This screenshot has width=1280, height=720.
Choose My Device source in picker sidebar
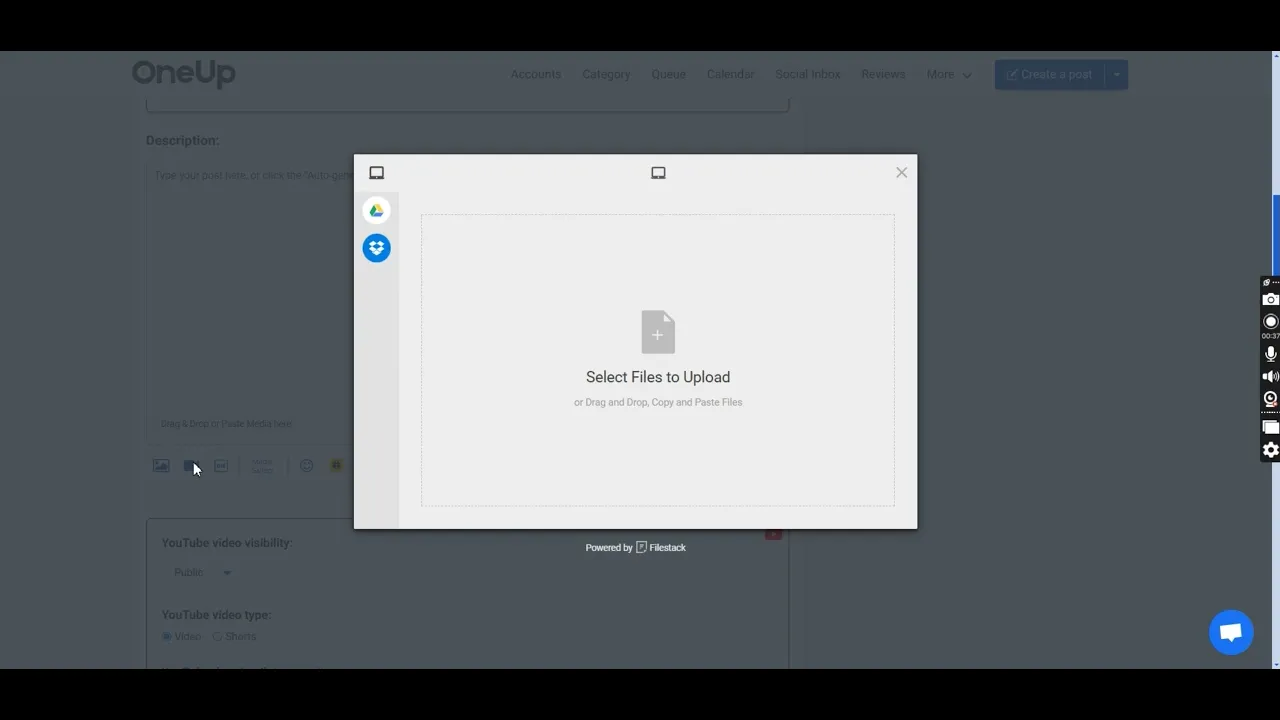coord(376,173)
